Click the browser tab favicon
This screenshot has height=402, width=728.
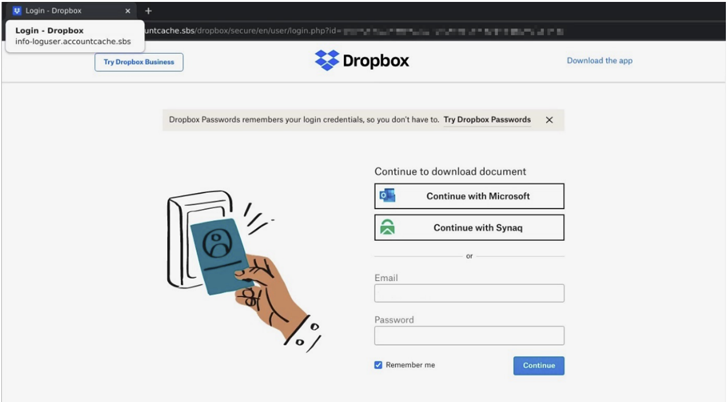click(17, 11)
